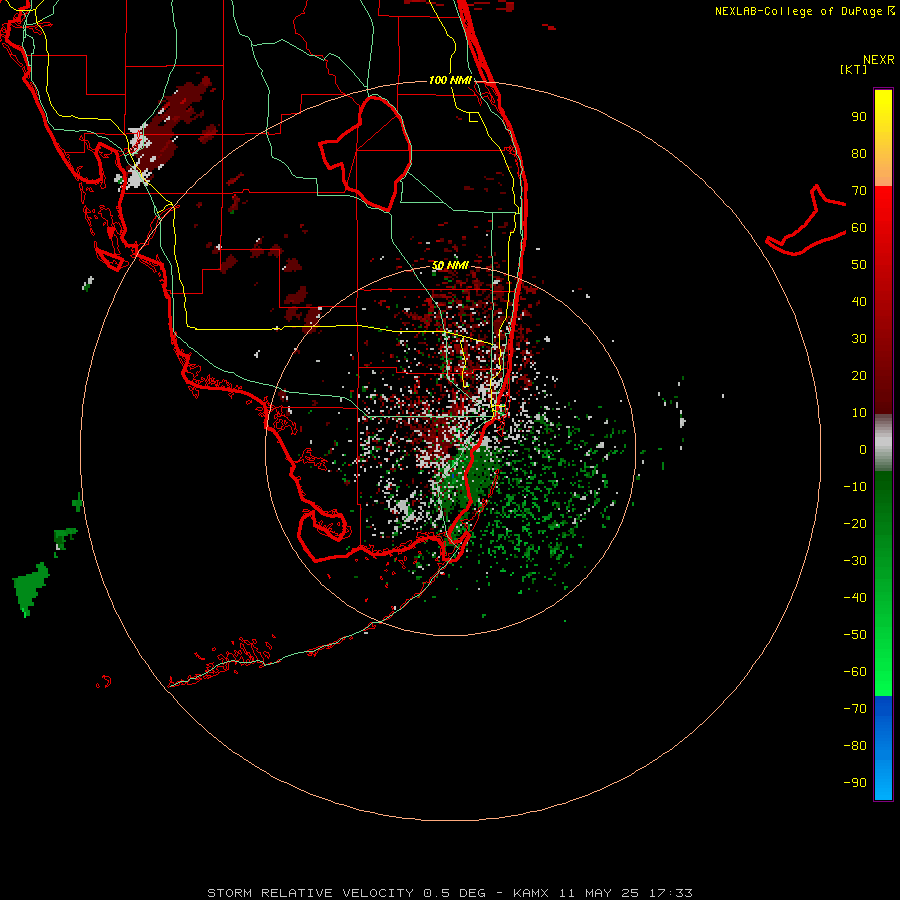Click the NEXLAB-College of DuPage title text
The height and width of the screenshot is (900, 900).
tap(798, 11)
